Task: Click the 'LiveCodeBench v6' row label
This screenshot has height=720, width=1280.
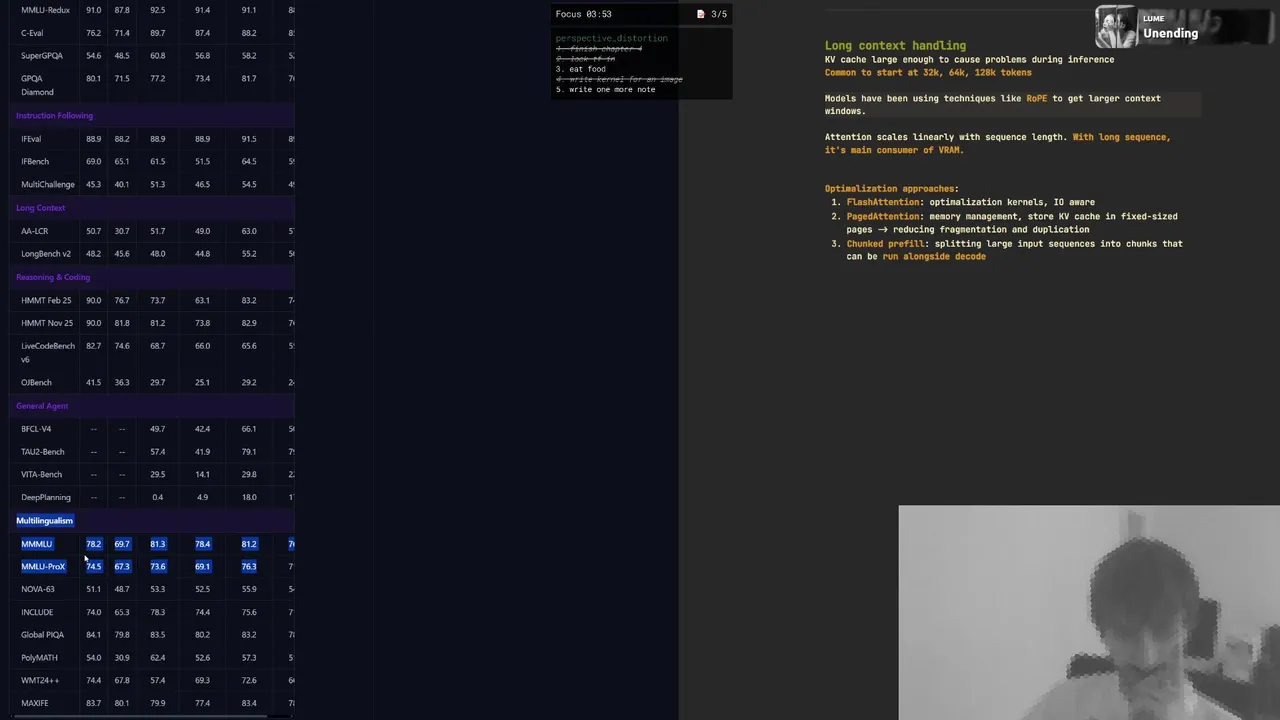Action: pos(48,352)
